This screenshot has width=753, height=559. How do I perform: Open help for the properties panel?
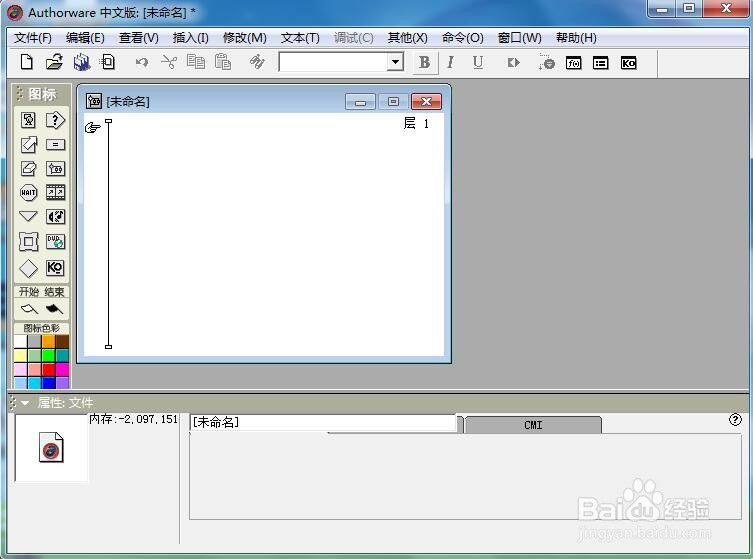coord(735,420)
